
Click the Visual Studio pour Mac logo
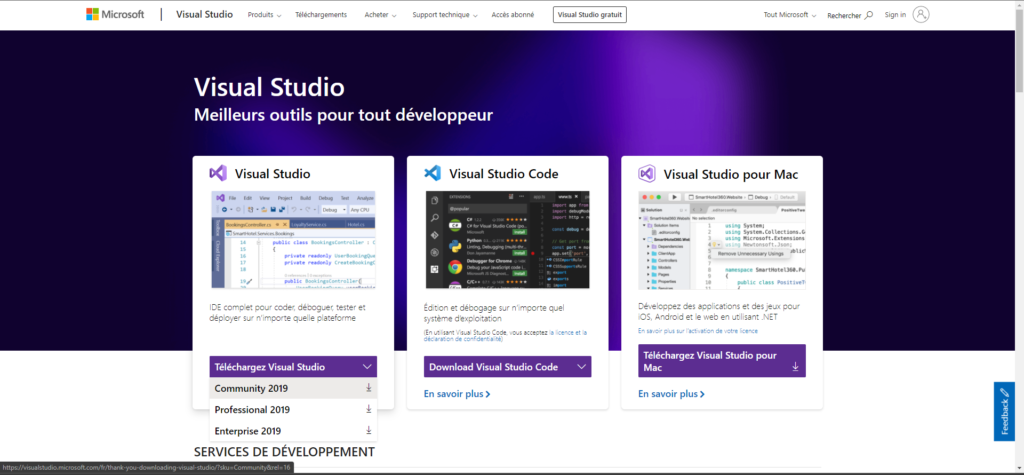point(647,174)
